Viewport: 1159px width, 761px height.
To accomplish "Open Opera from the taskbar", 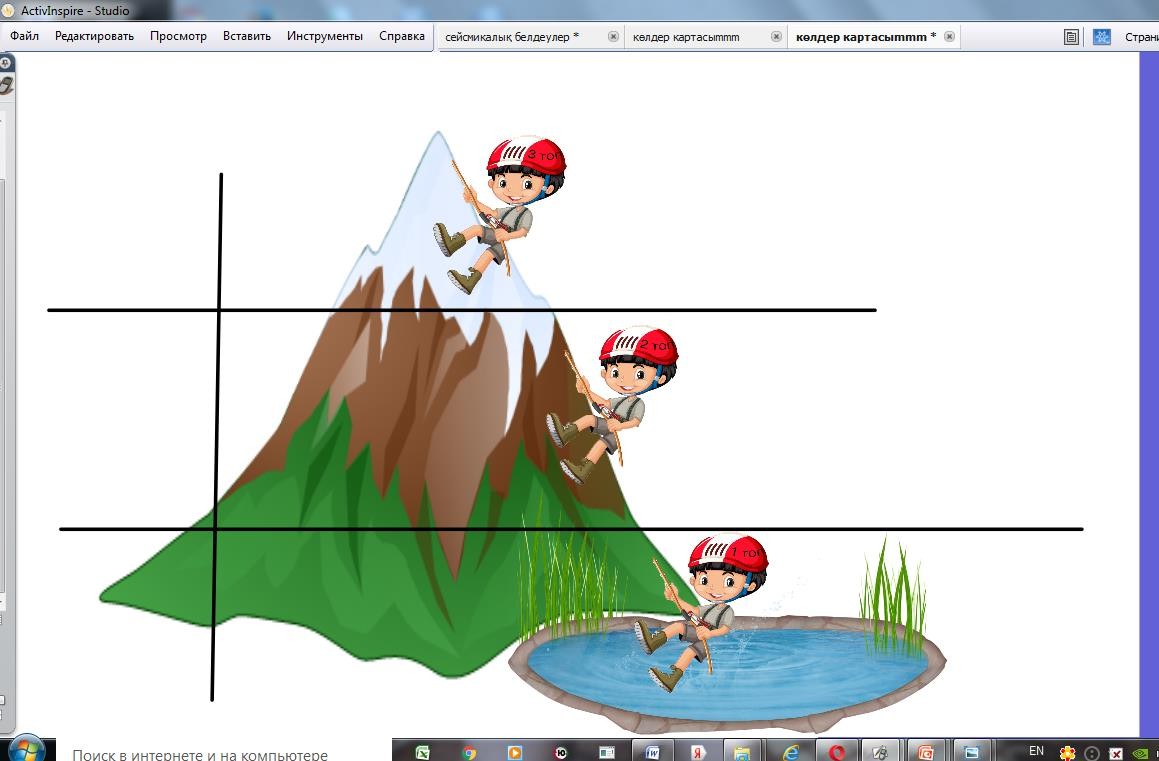I will pos(836,751).
